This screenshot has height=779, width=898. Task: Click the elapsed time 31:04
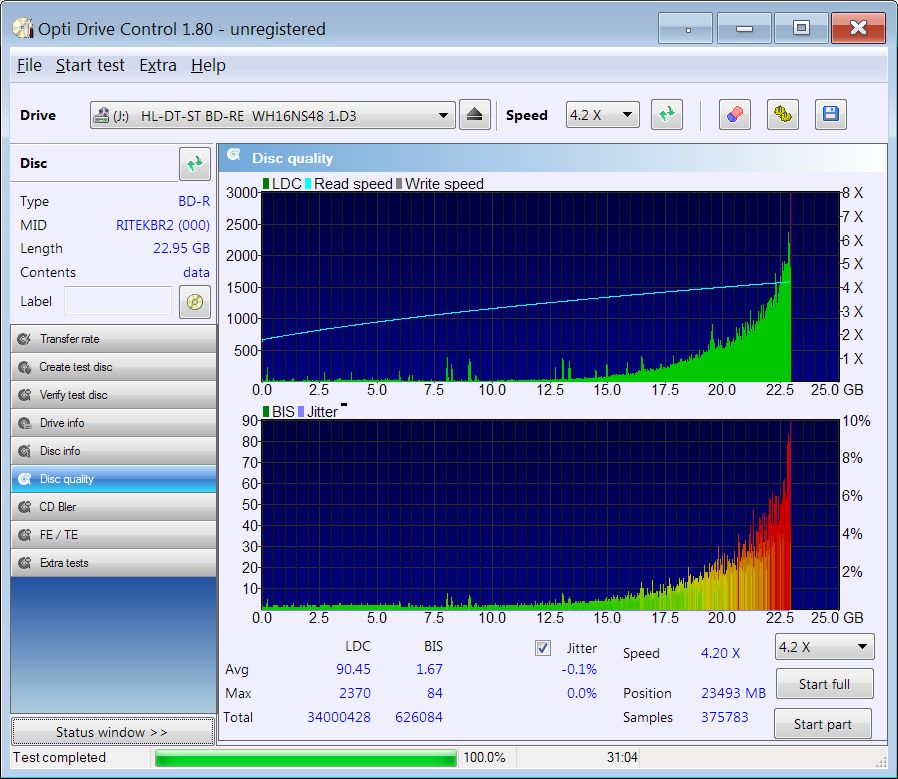point(622,757)
